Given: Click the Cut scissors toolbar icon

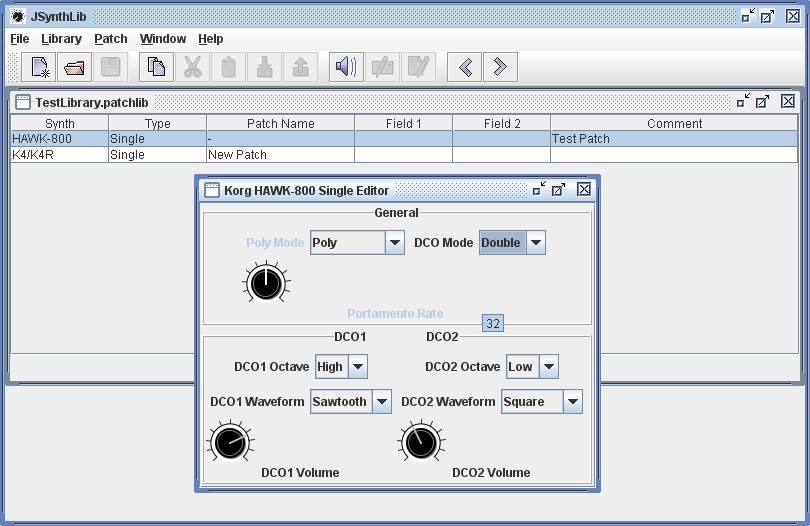Looking at the screenshot, I should (192, 67).
